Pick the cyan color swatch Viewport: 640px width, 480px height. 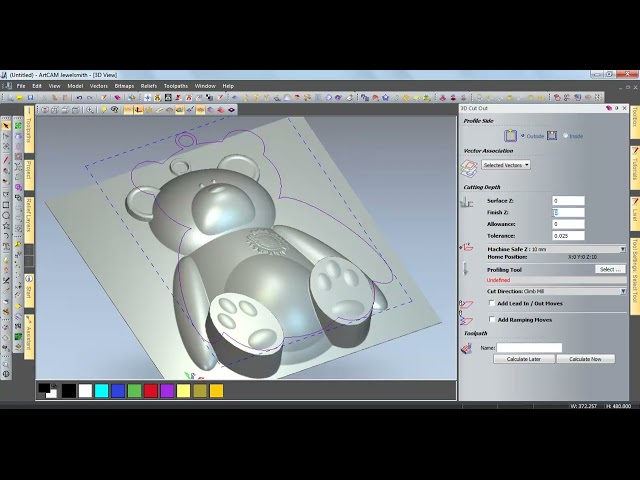coord(101,391)
